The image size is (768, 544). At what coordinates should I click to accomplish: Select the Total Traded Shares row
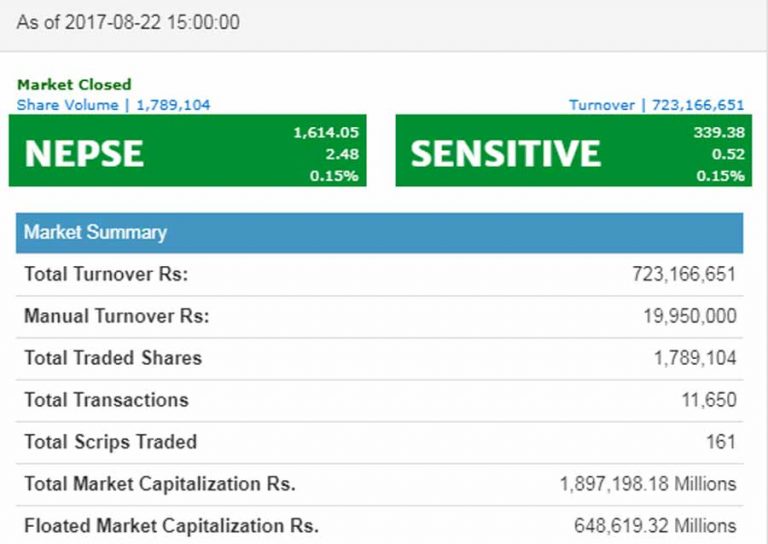pyautogui.click(x=380, y=358)
